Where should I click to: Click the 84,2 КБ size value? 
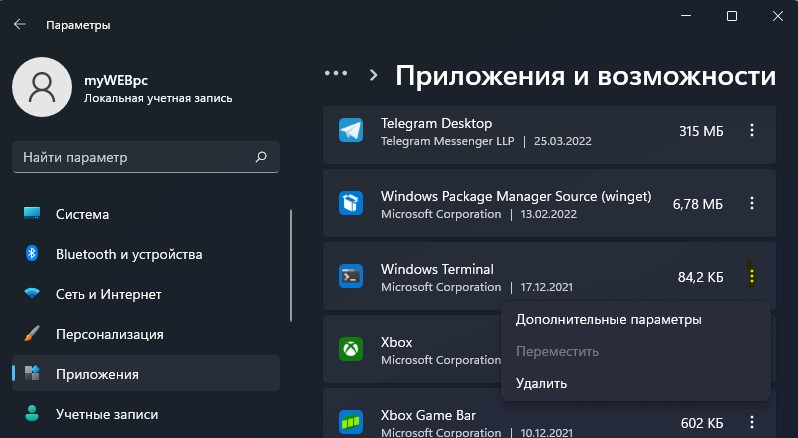click(x=700, y=277)
